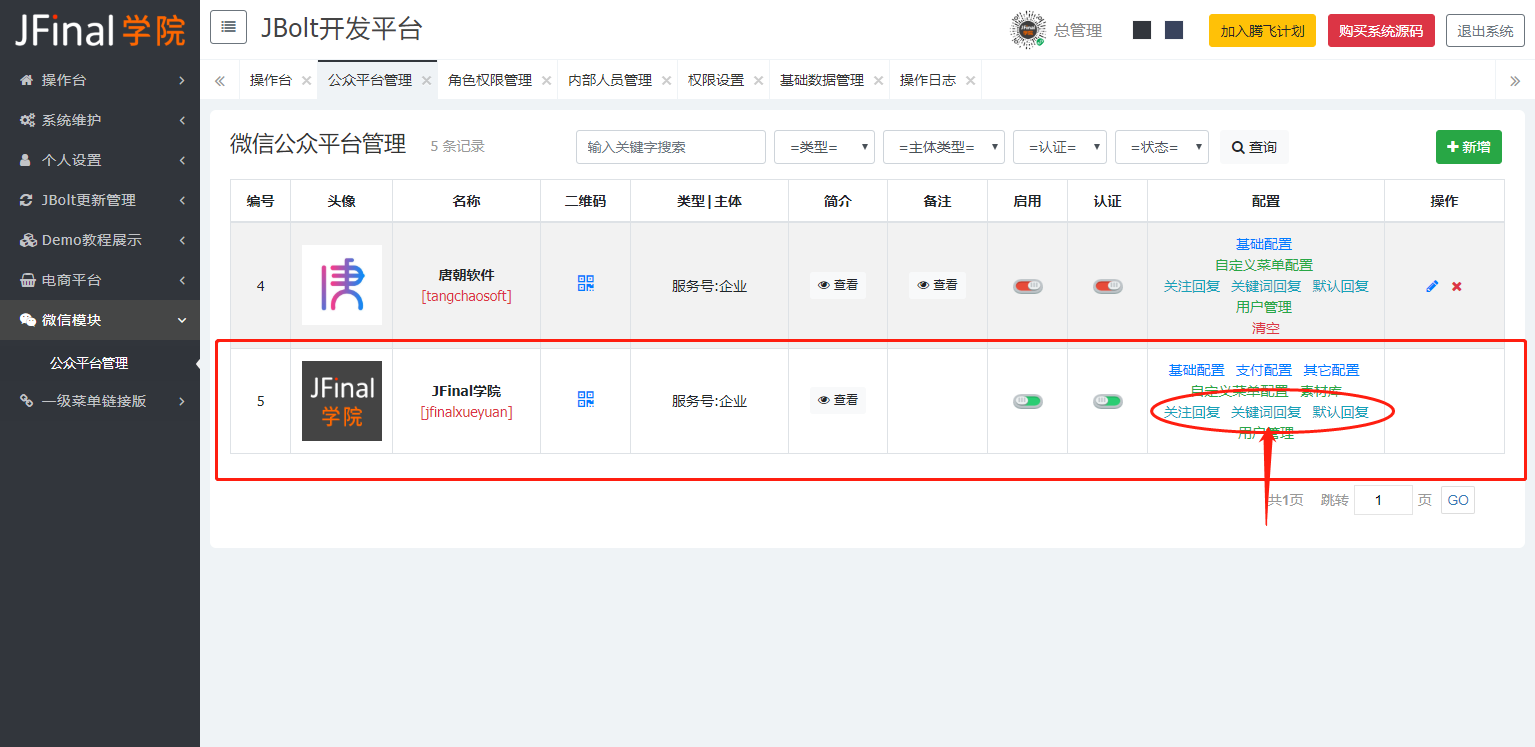Click the 购买系统源码 button

tap(1381, 31)
